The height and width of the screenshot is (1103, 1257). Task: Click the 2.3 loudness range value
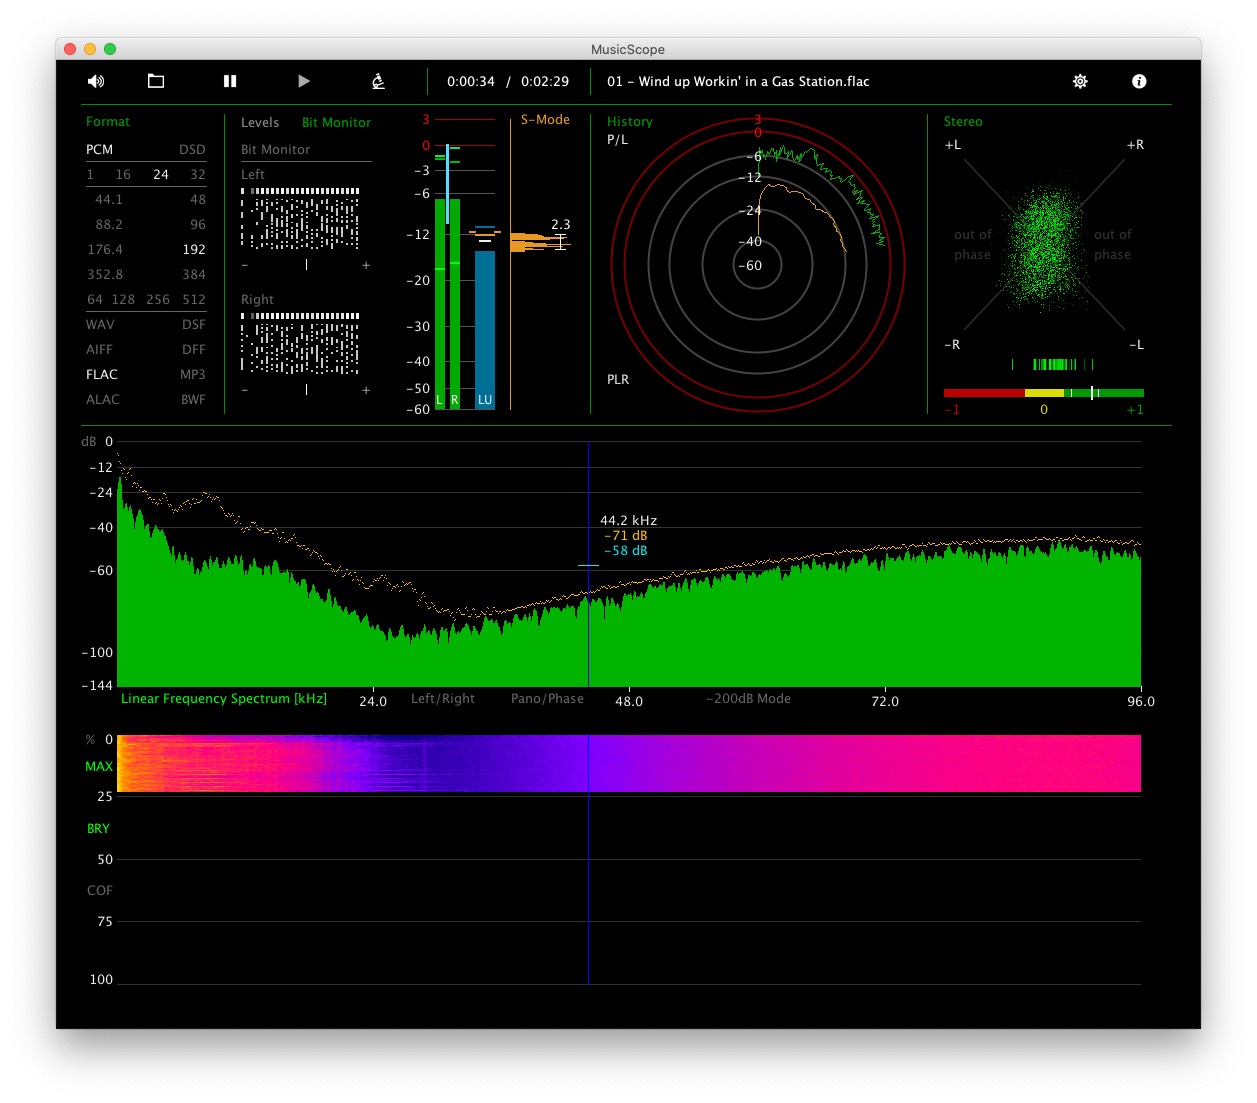click(560, 224)
